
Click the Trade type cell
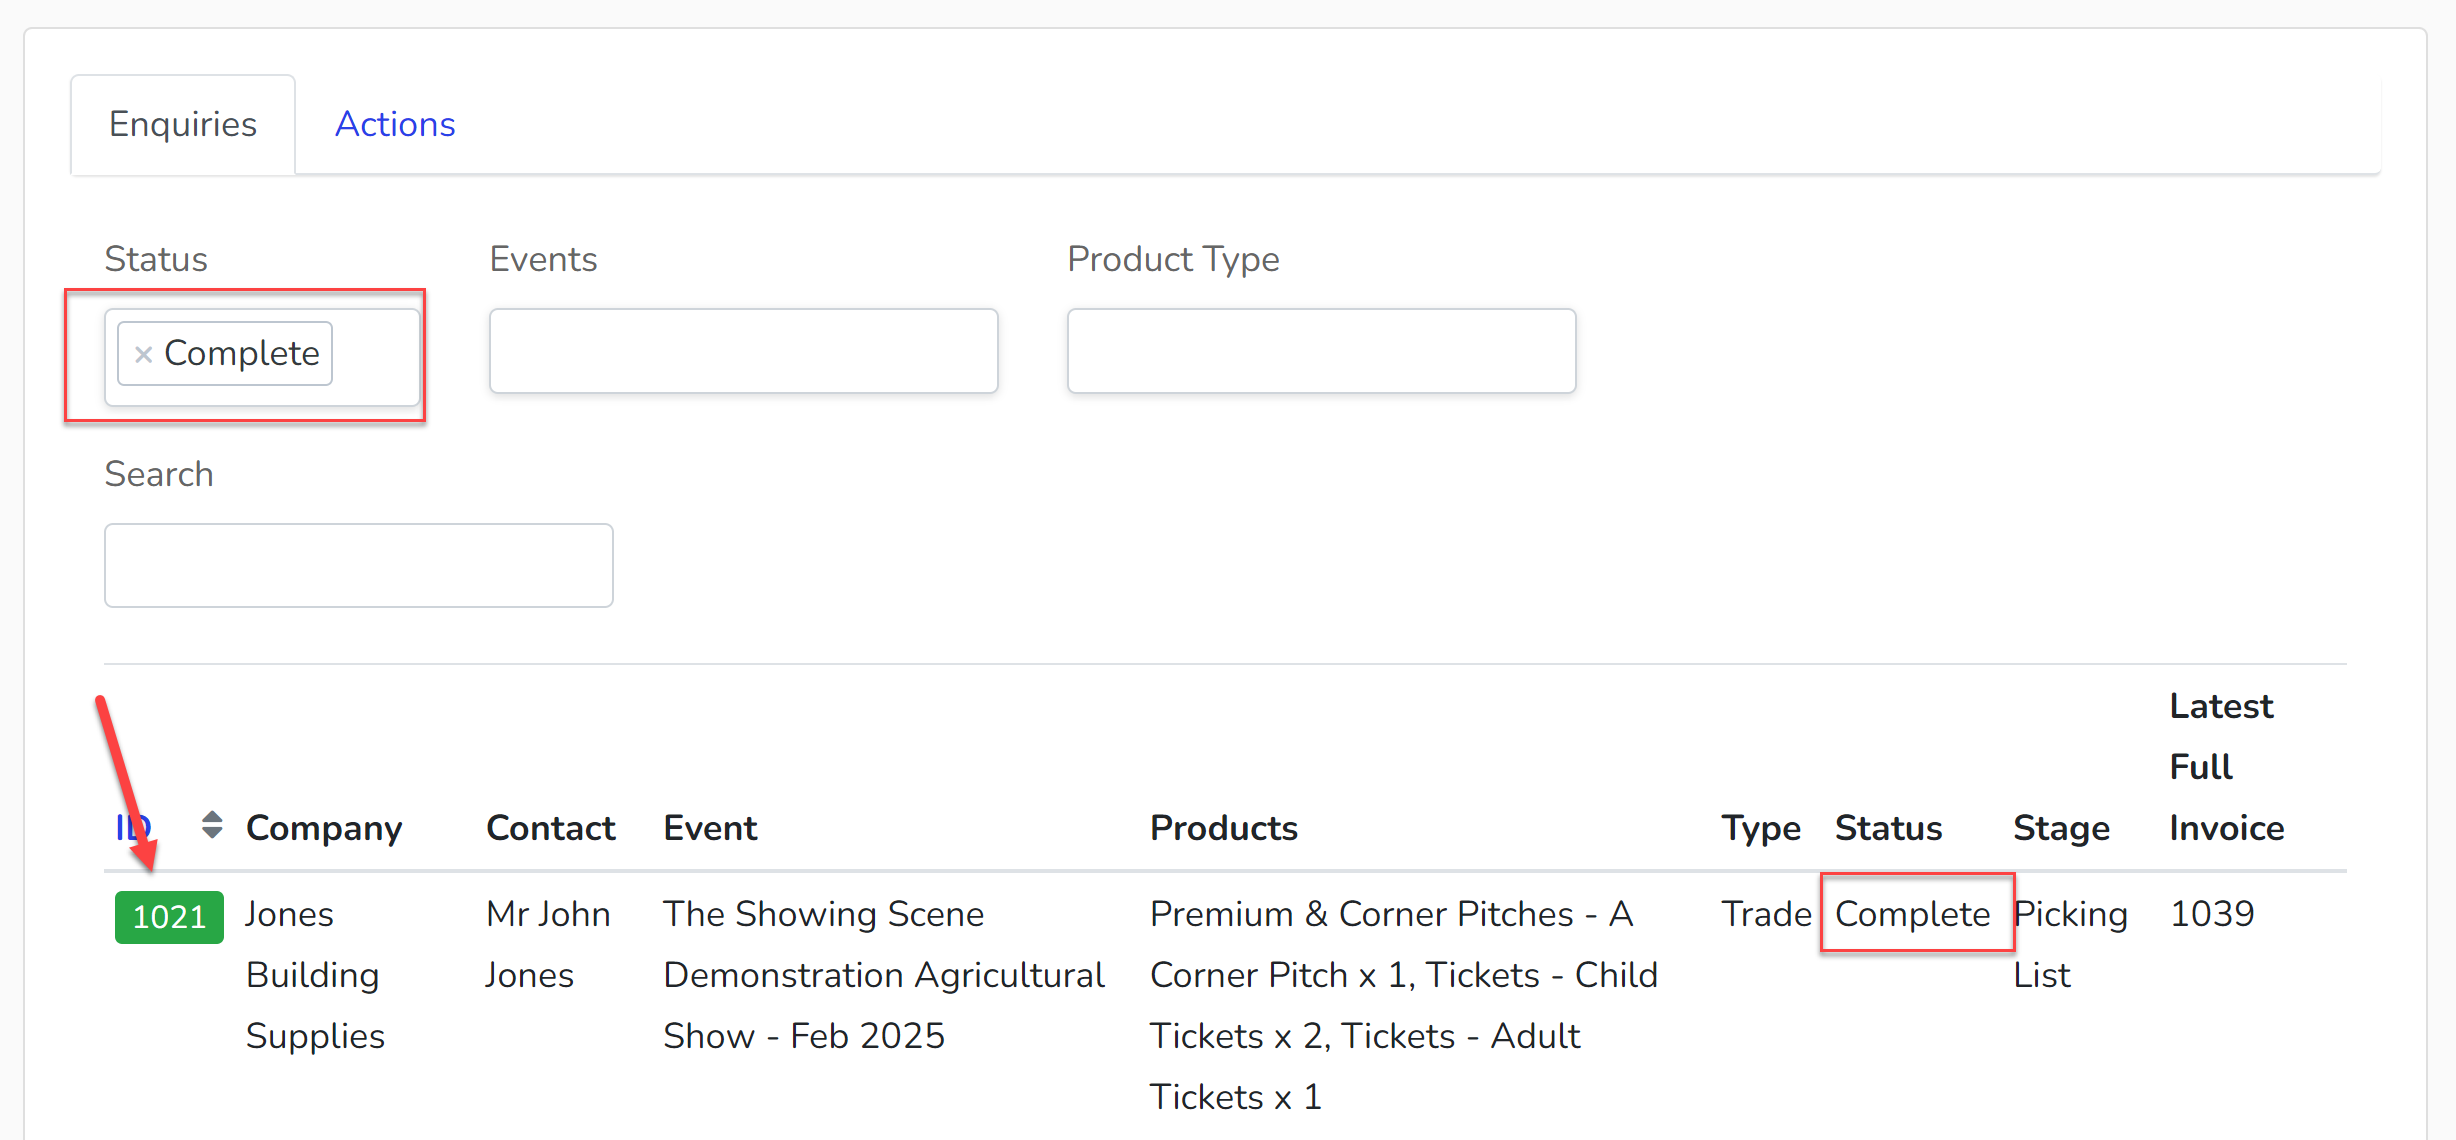[1766, 914]
